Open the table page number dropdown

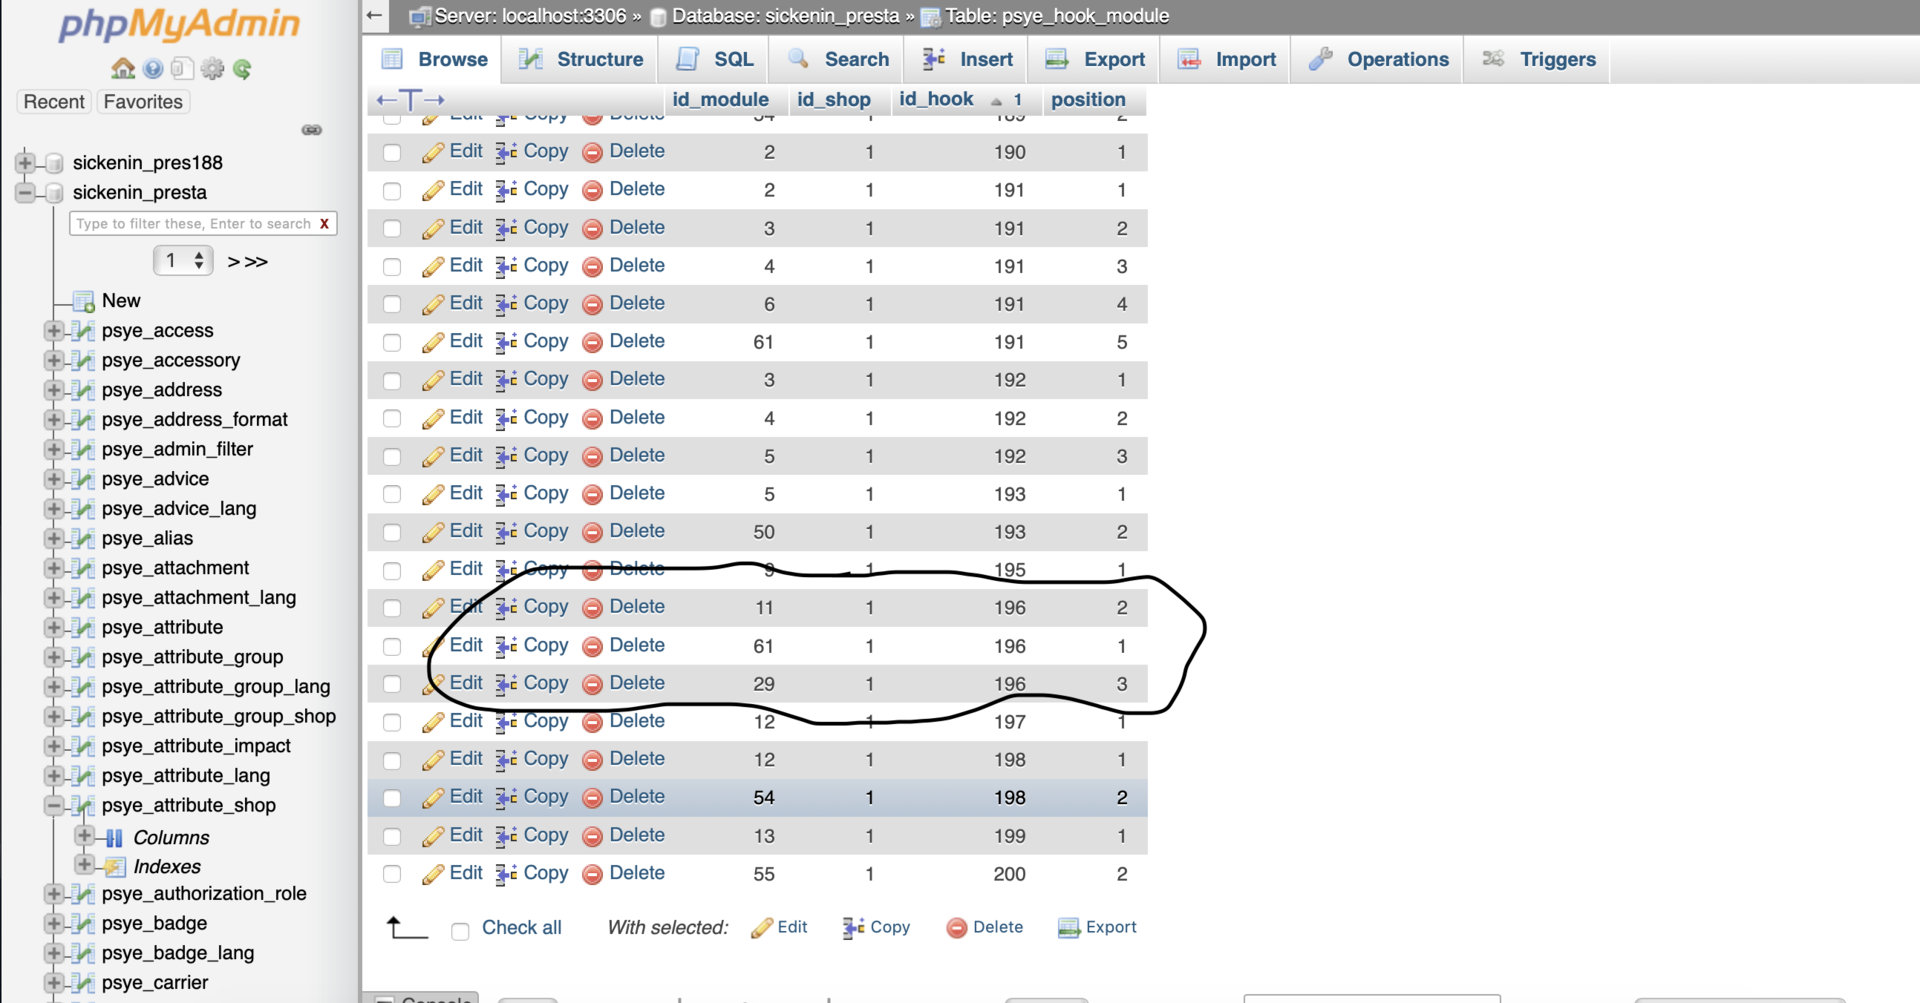(183, 261)
